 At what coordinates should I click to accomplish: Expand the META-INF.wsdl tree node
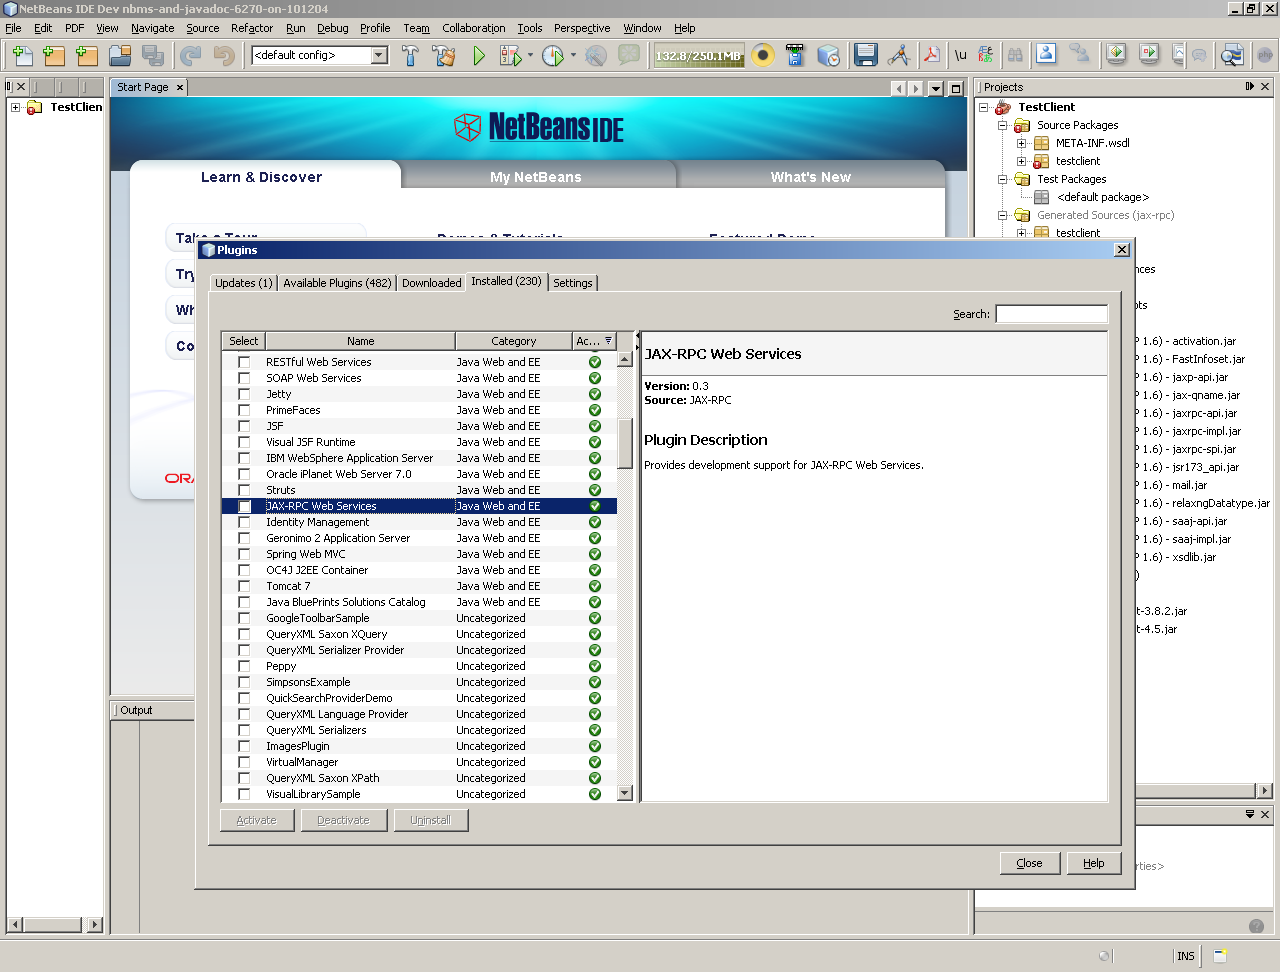[x=1021, y=144]
